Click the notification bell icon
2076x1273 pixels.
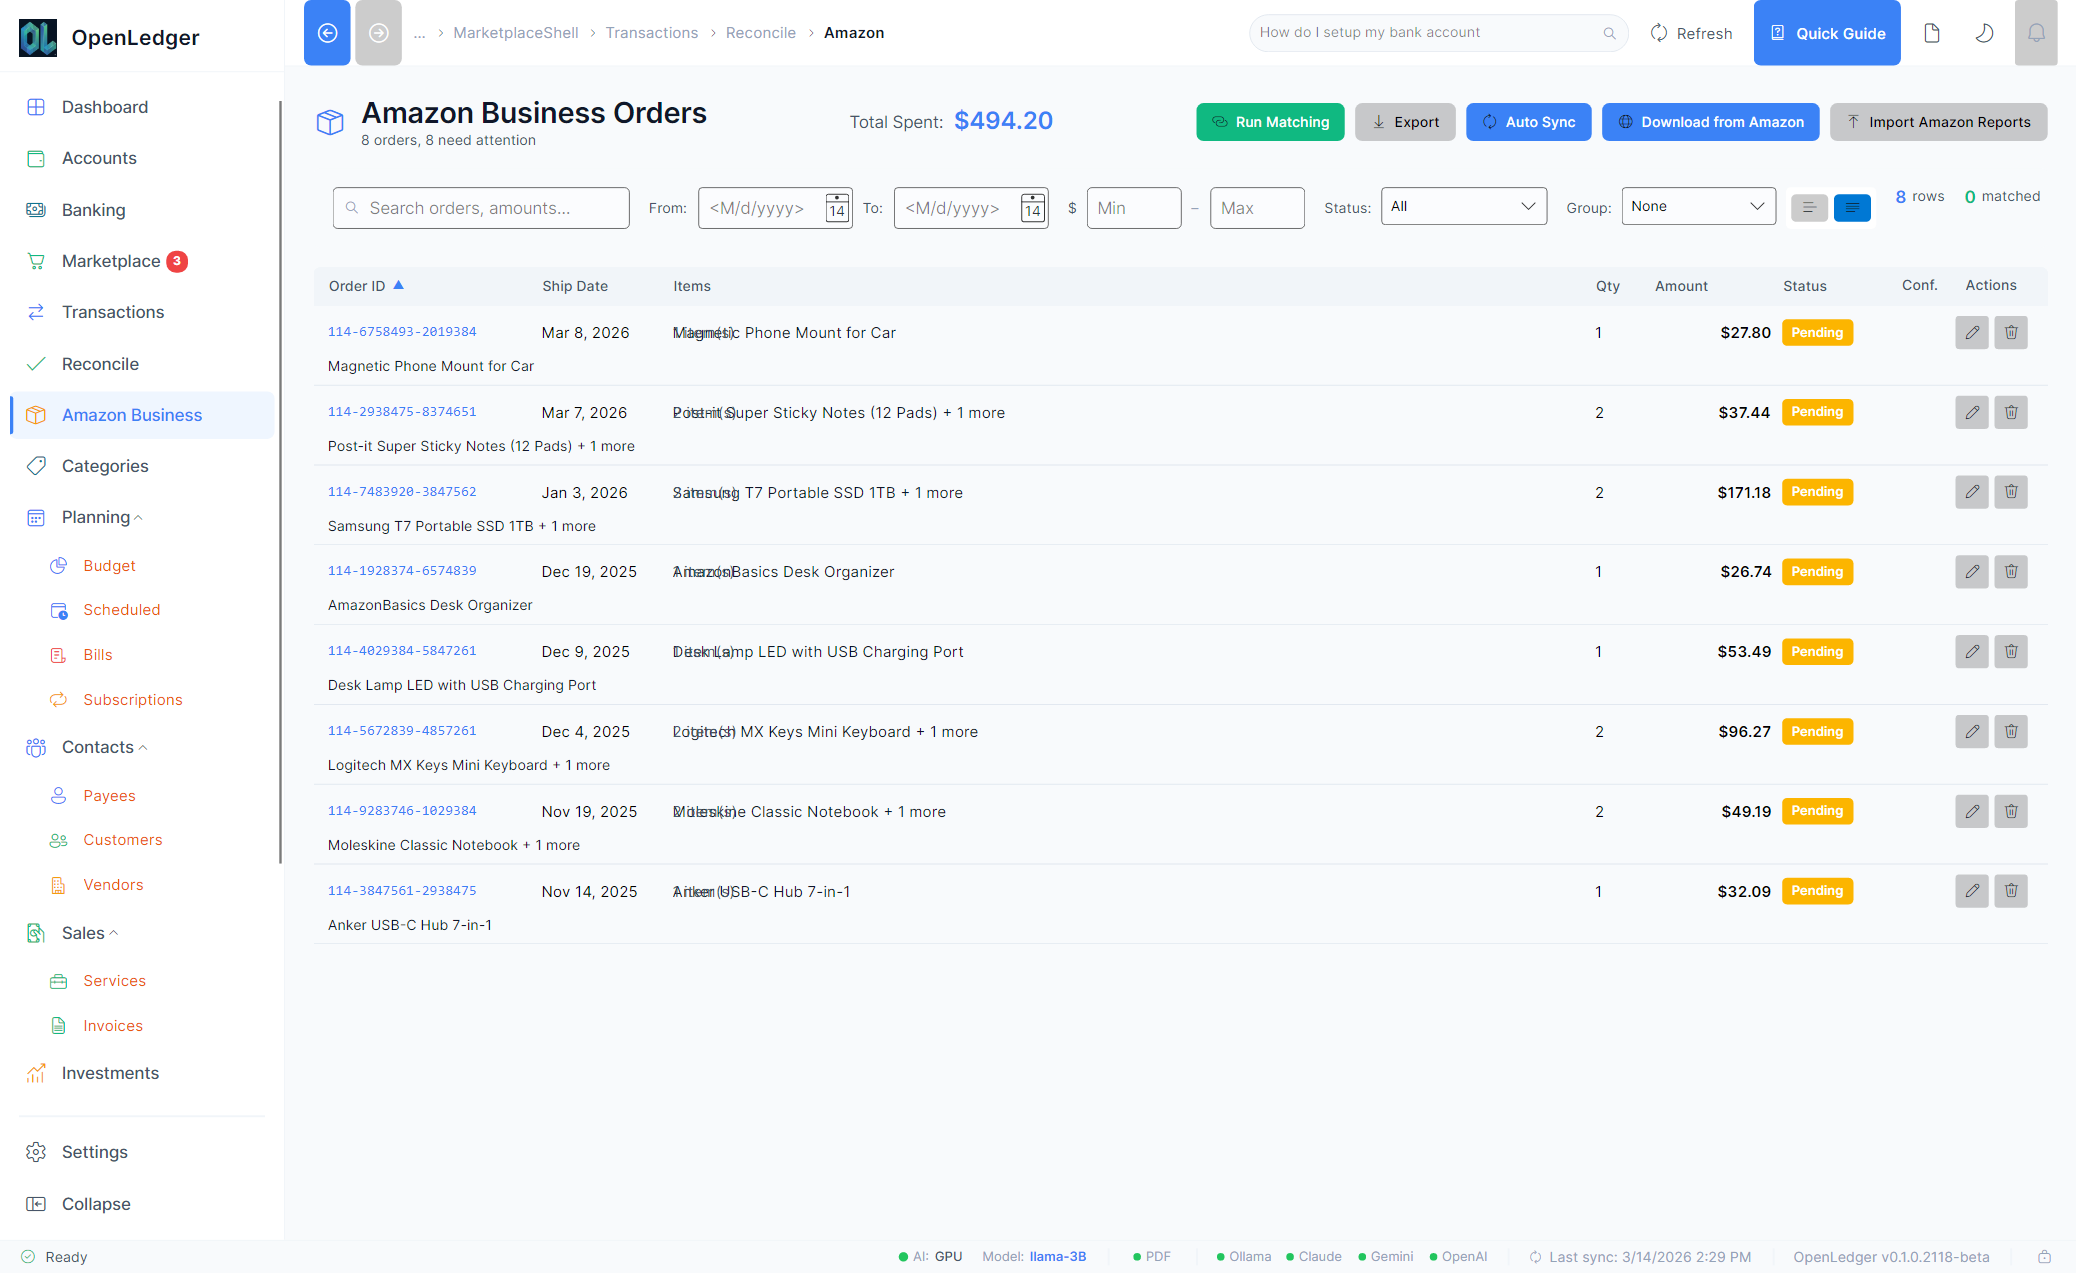pos(2037,32)
